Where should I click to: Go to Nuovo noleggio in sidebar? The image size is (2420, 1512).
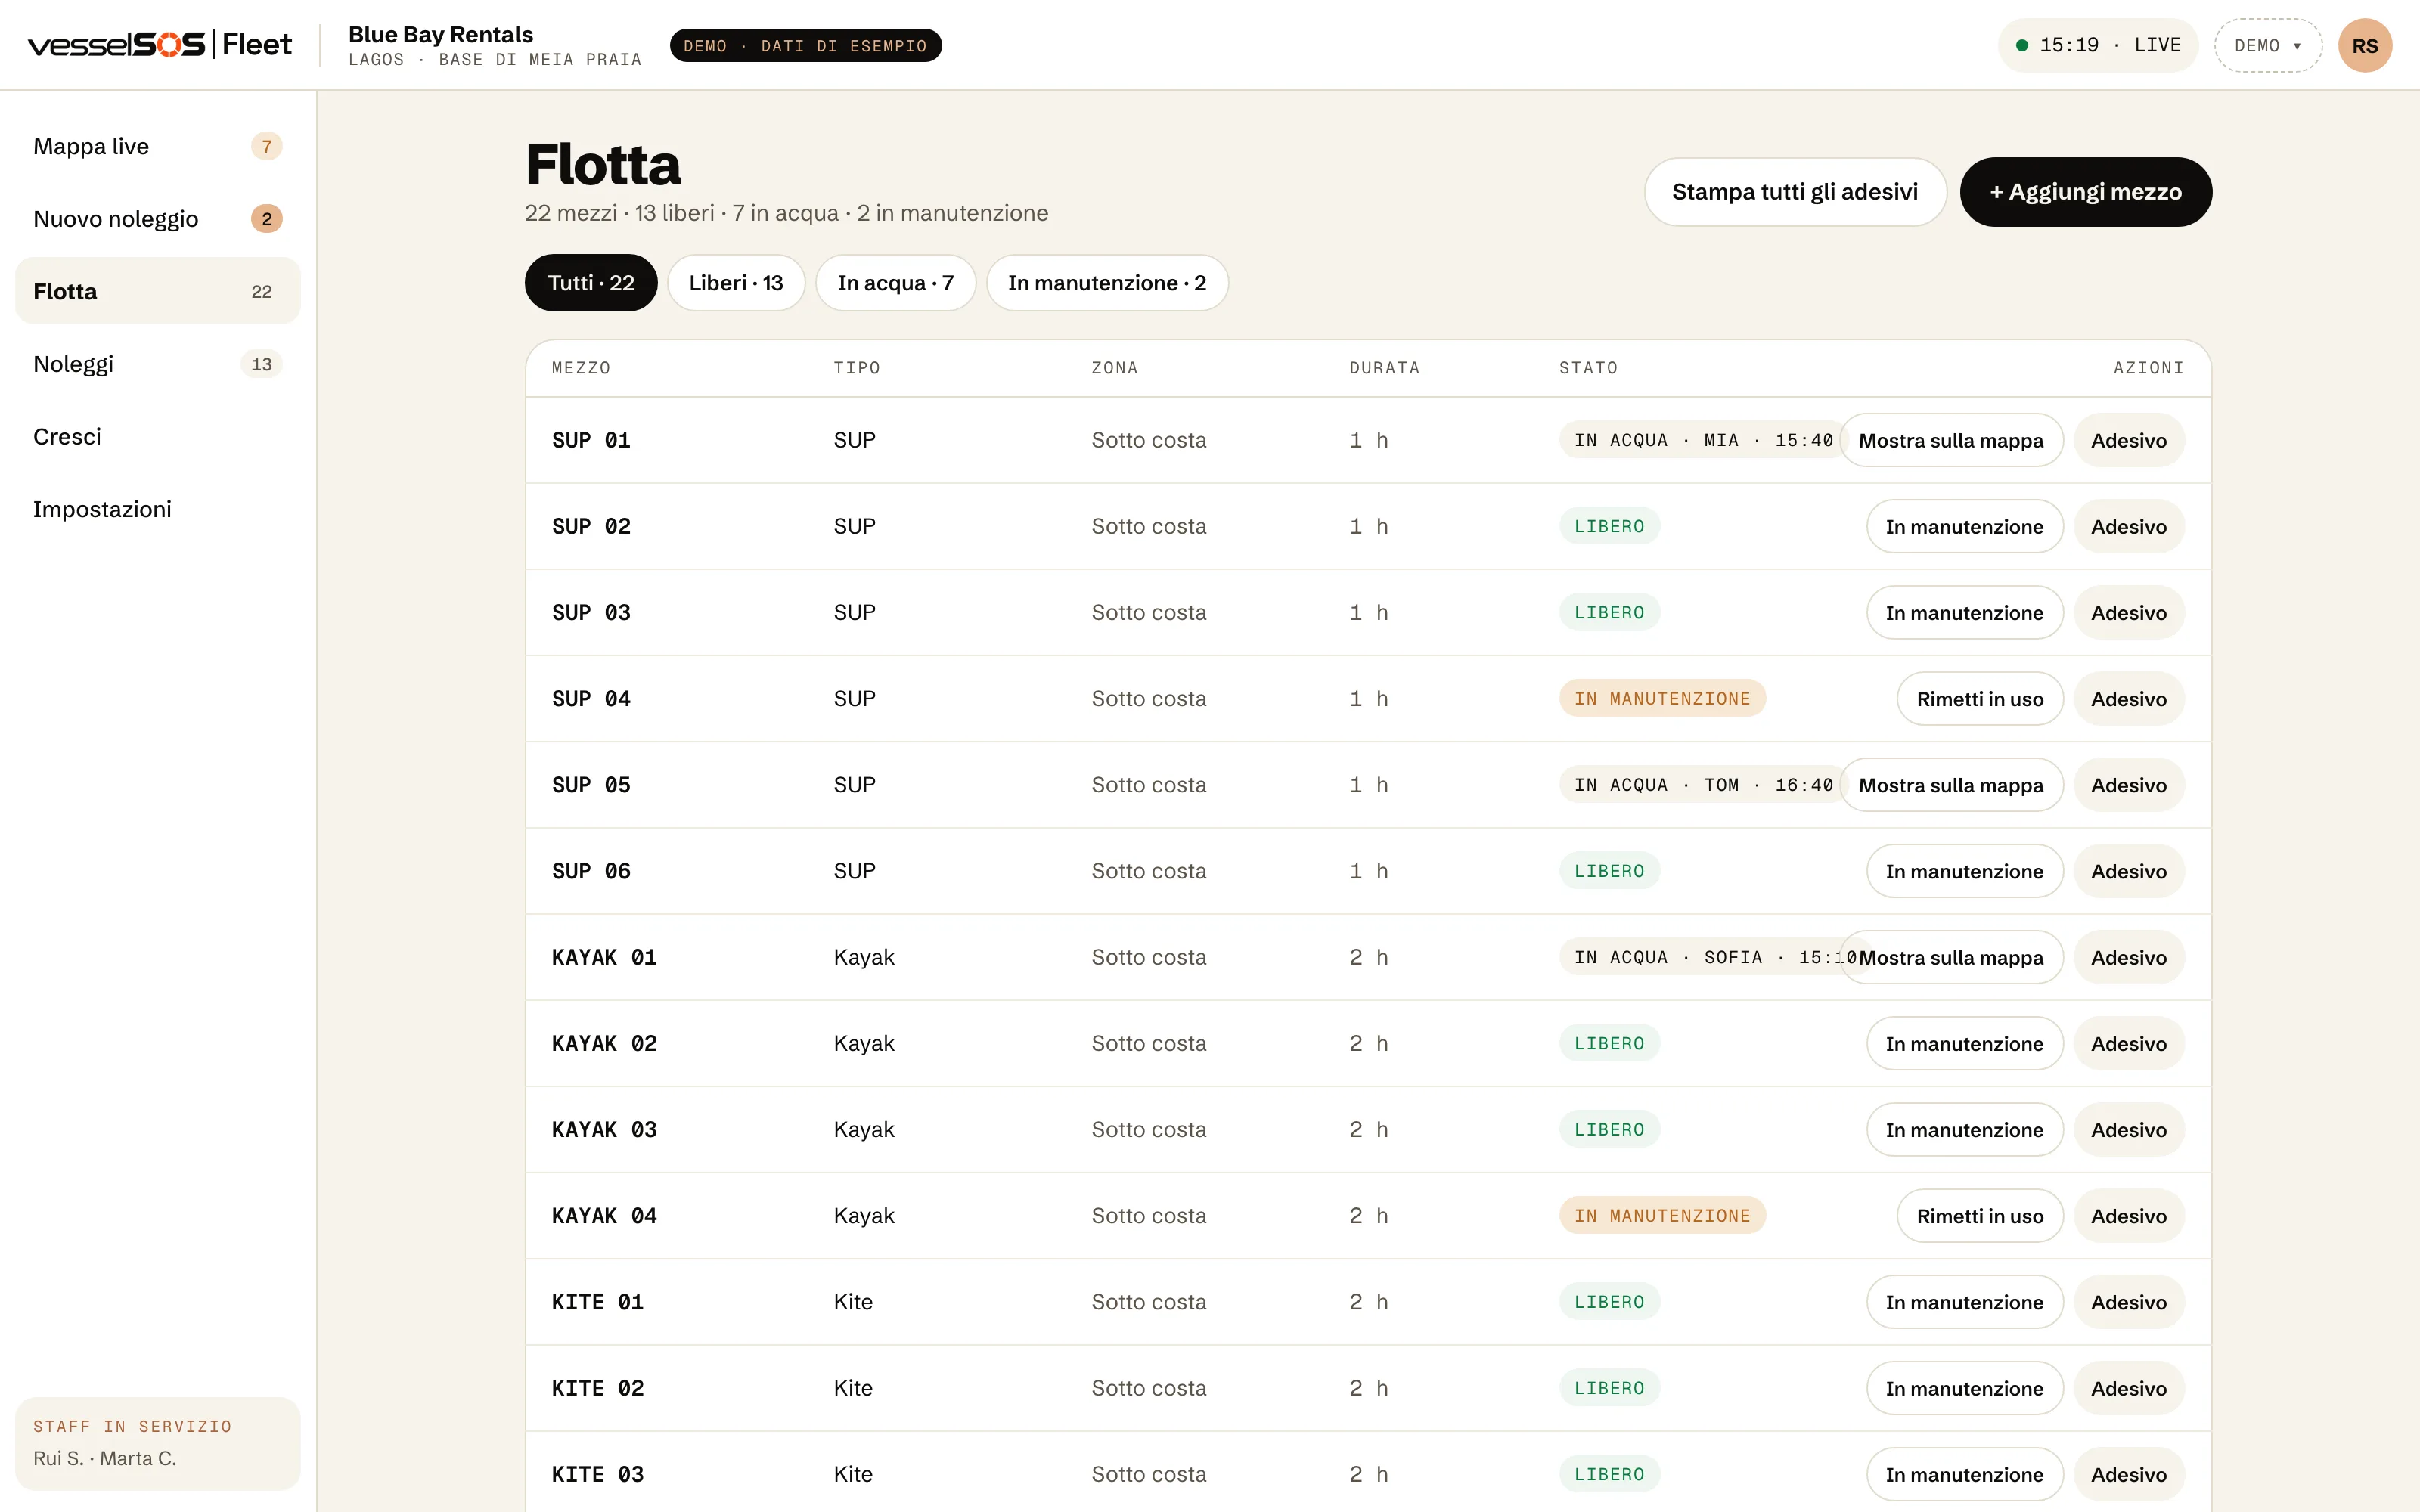(158, 219)
